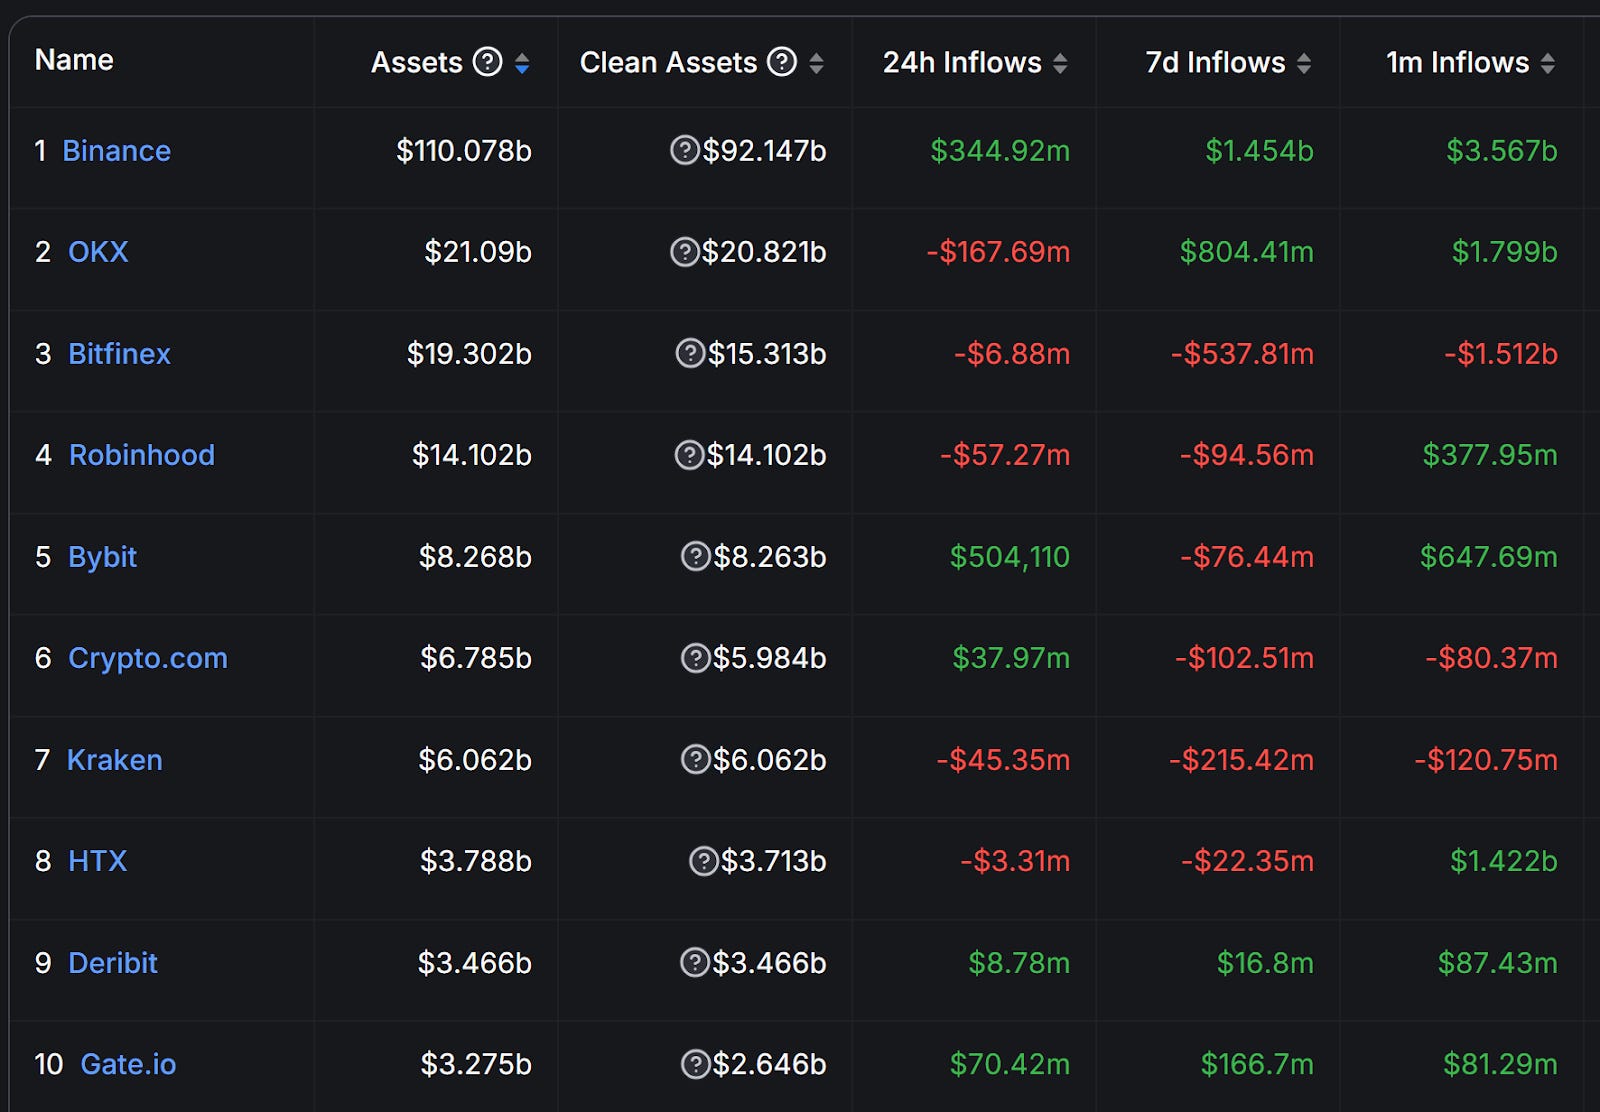1600x1112 pixels.
Task: Click the question icon beside HTX $3.713b
Action: (x=704, y=861)
